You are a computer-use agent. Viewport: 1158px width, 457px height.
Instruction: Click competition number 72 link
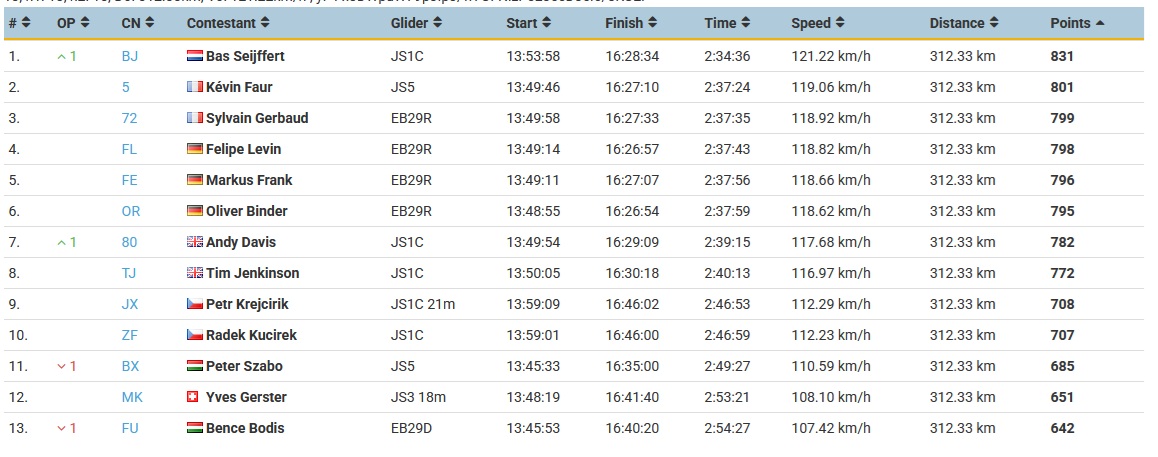(129, 118)
